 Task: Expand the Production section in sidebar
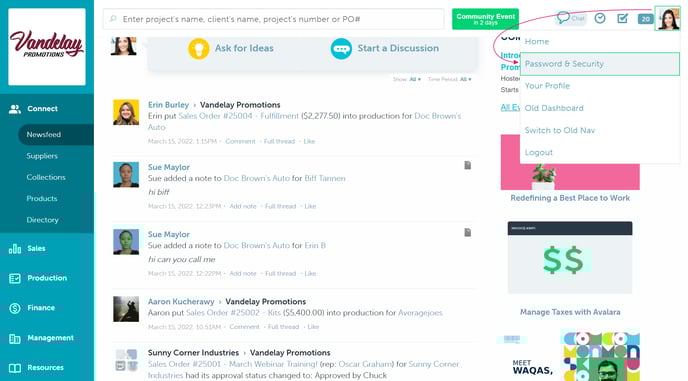[47, 278]
